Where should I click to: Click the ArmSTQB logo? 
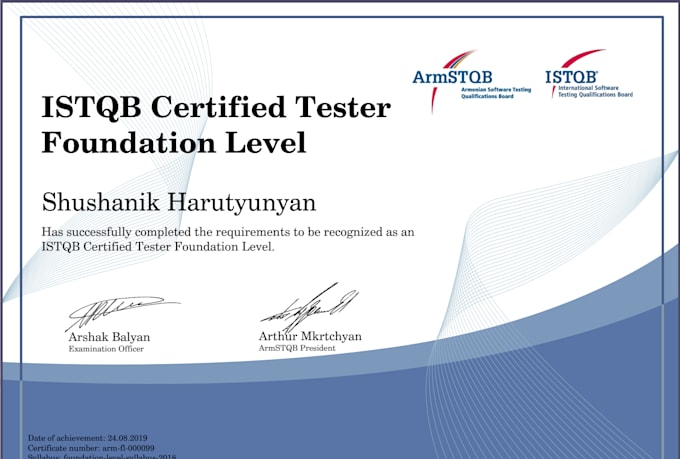tap(471, 81)
